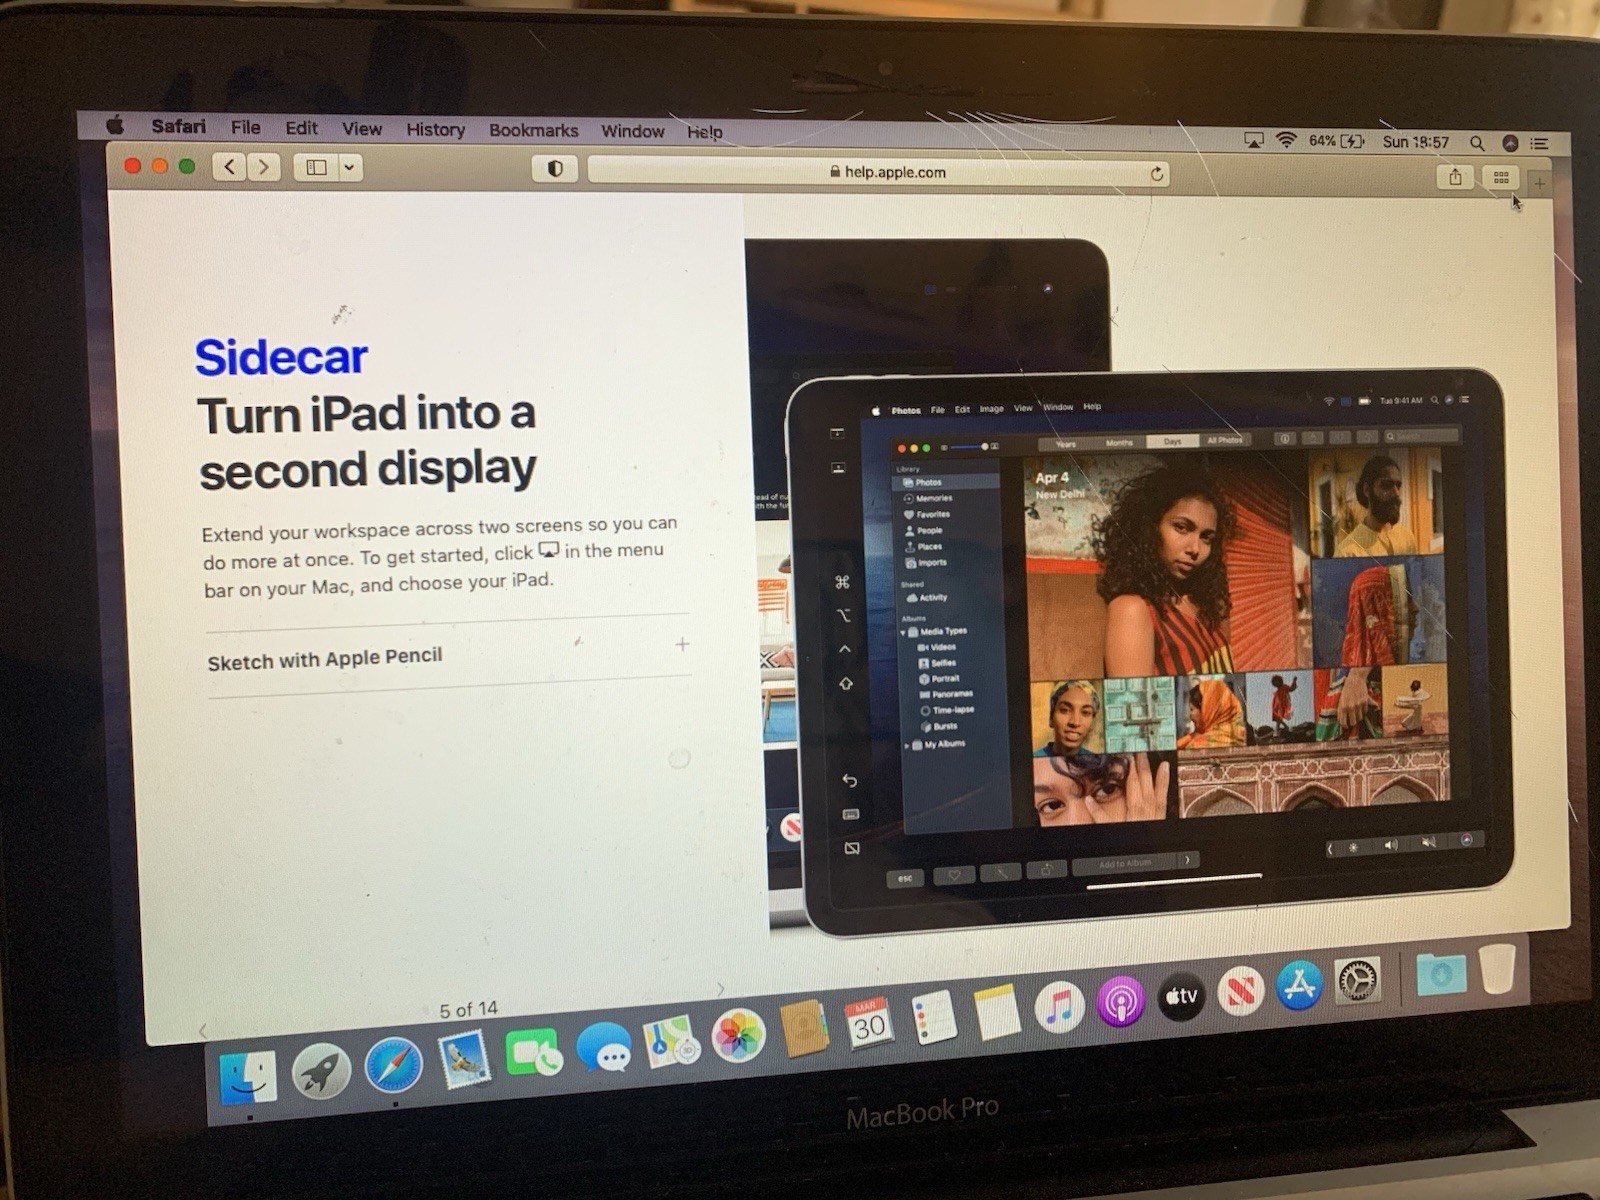Reload the page with the refresh icon
1600x1200 pixels.
click(1156, 174)
